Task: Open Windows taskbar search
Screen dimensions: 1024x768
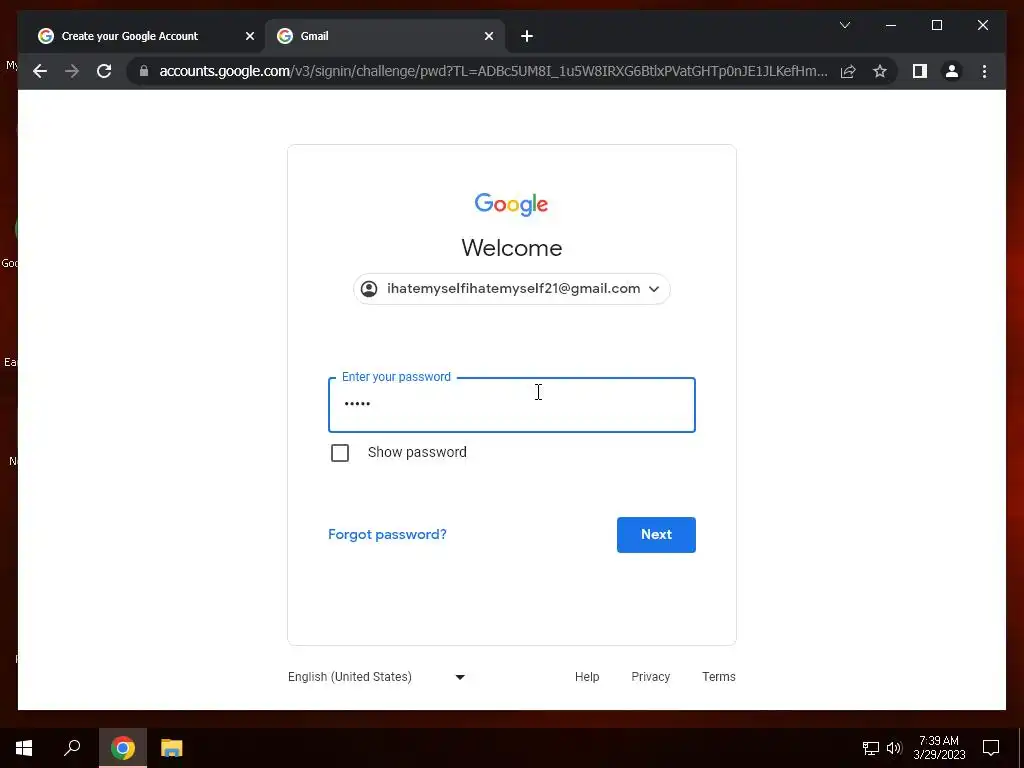Action: [72, 748]
